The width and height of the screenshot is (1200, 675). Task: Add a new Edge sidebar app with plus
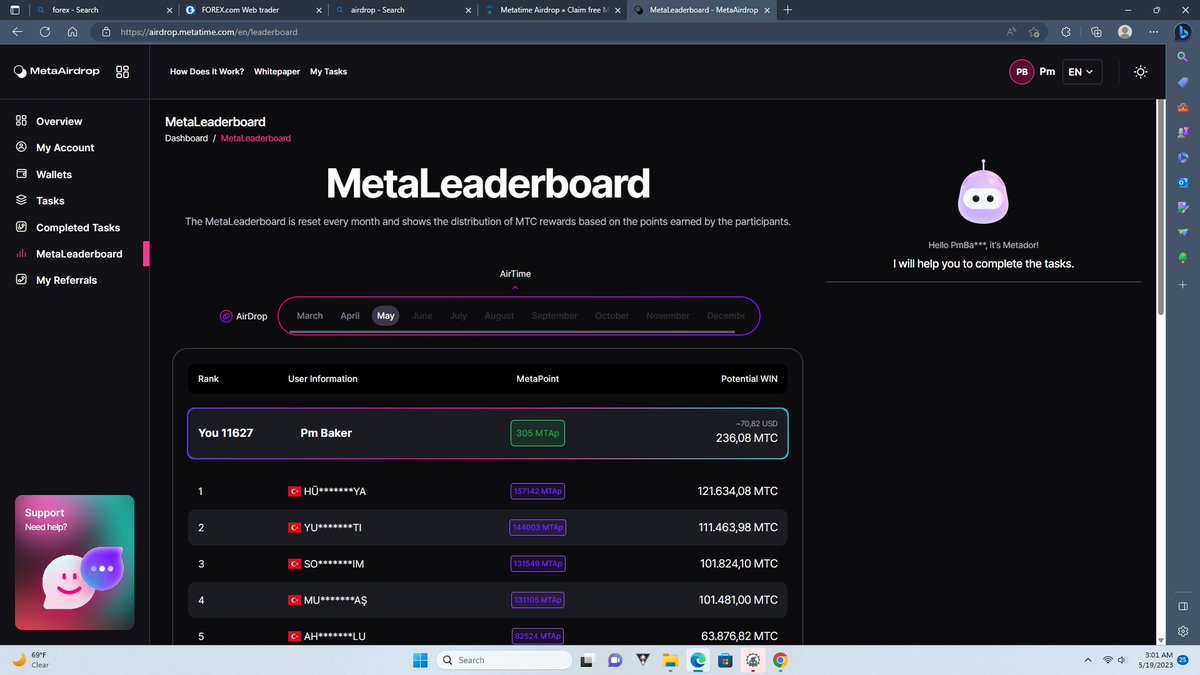(x=1183, y=285)
